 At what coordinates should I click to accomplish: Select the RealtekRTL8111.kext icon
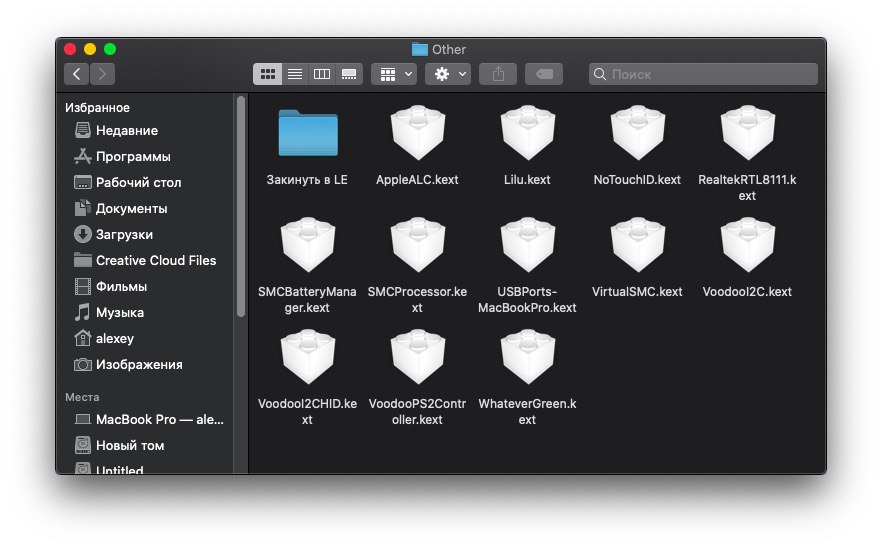point(748,133)
